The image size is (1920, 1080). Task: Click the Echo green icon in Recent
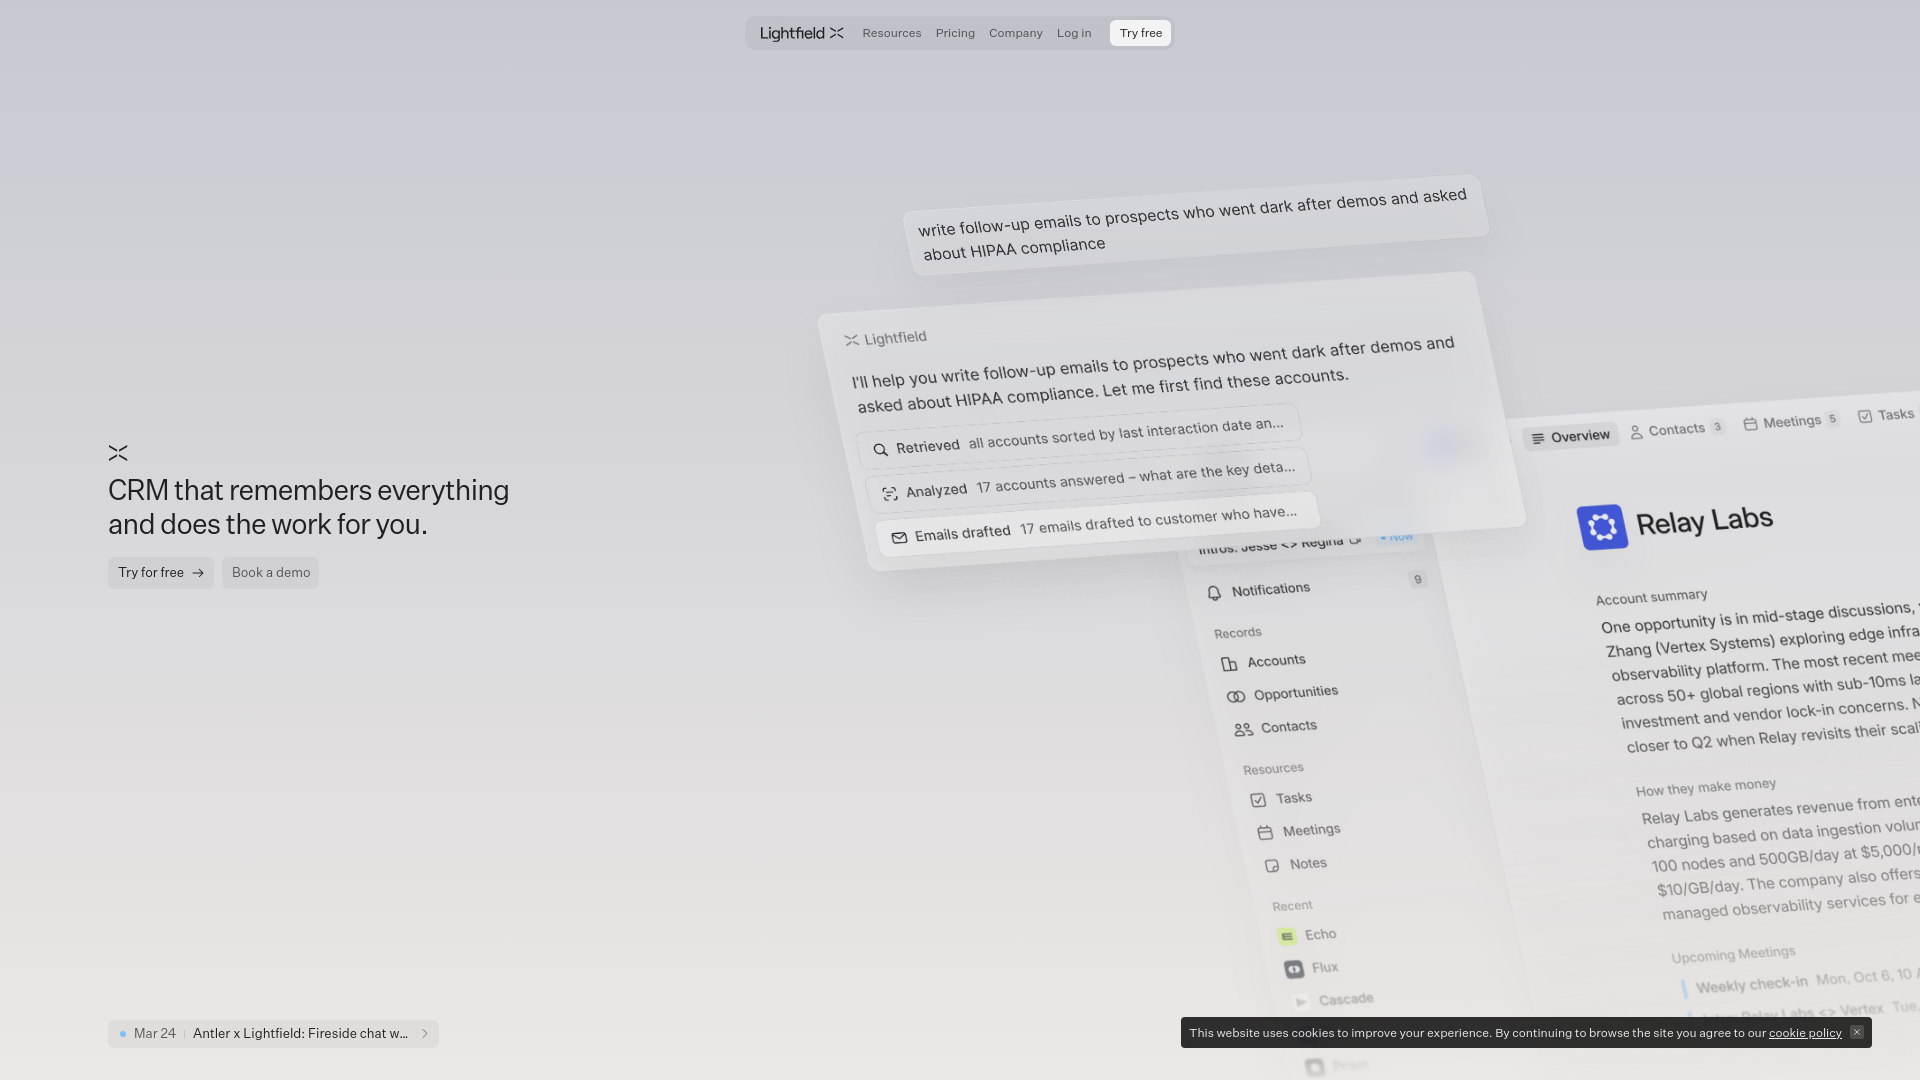tap(1287, 937)
